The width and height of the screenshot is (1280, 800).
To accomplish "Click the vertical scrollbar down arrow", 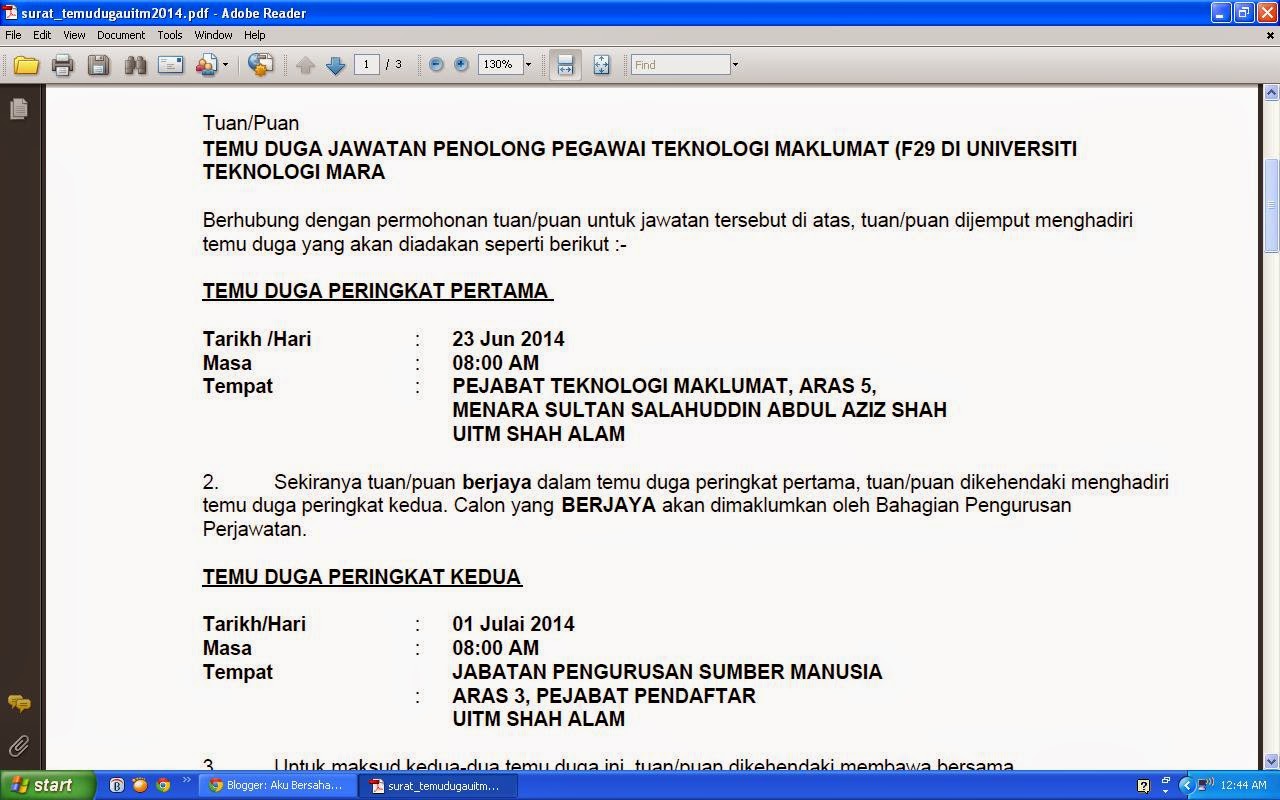I will (x=1272, y=762).
